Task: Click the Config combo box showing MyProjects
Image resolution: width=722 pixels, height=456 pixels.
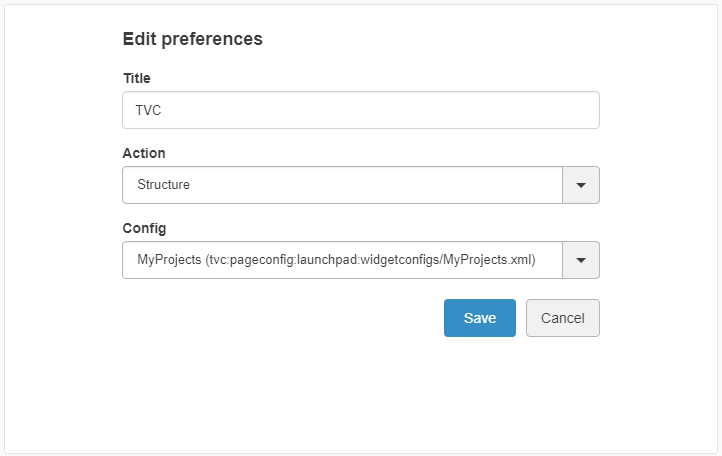Action: tap(342, 260)
